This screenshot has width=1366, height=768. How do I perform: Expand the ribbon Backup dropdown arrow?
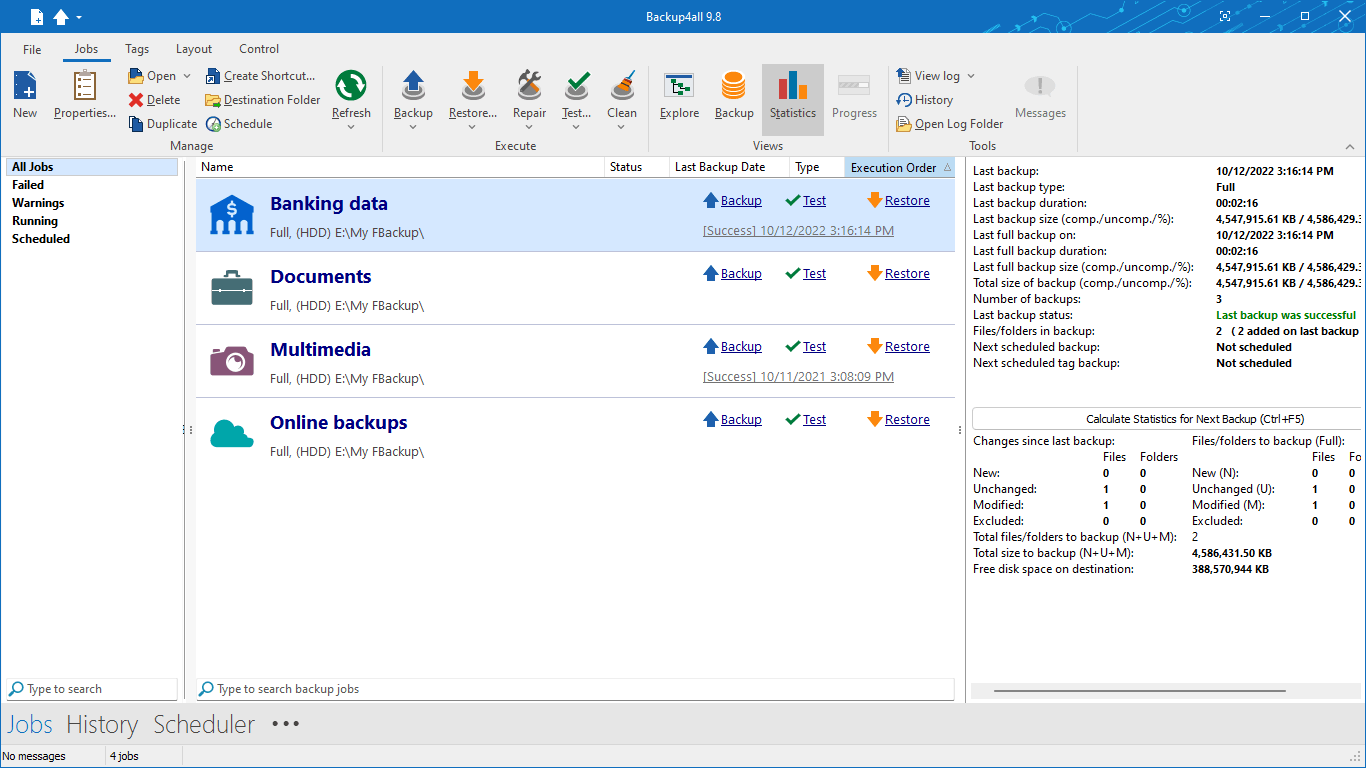(413, 127)
